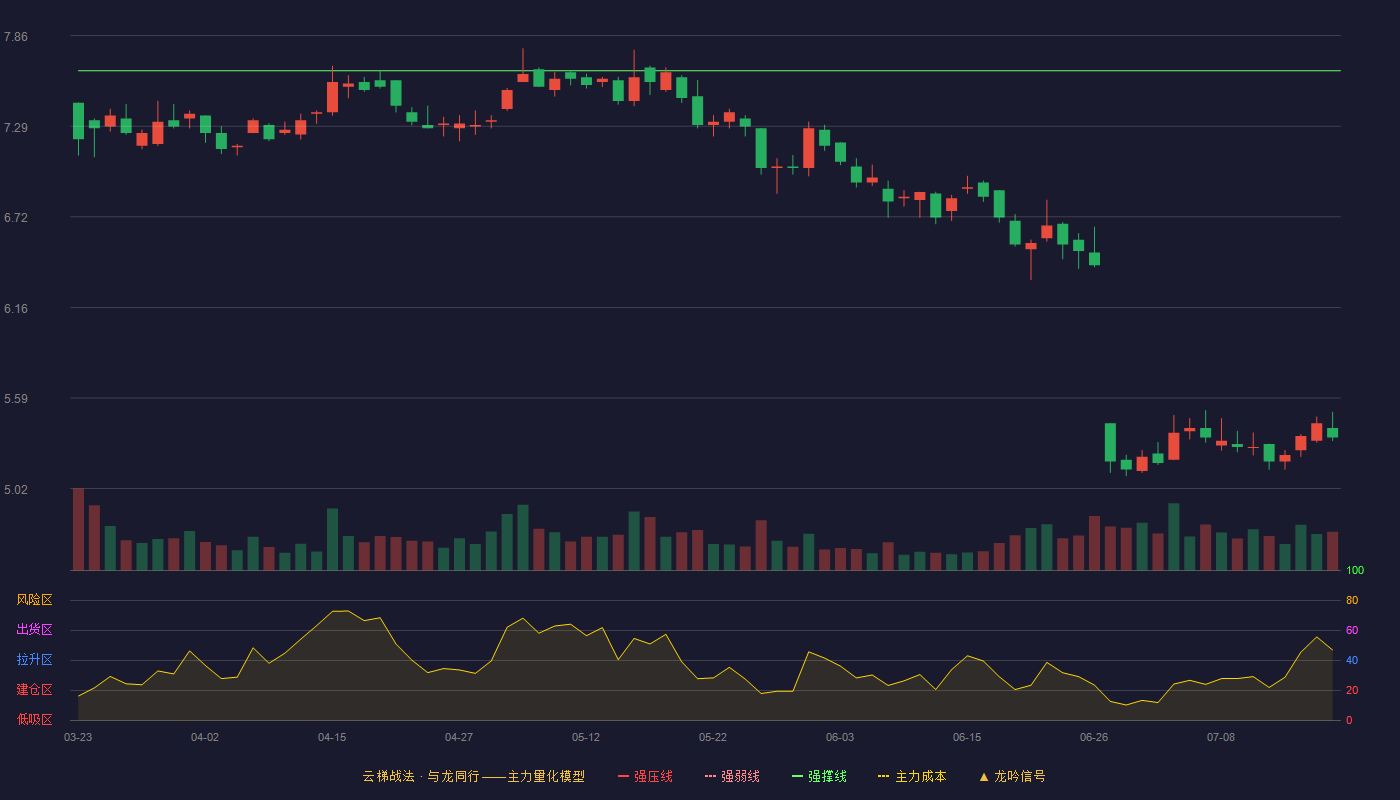Select the 建仓区 zone label
Screen dimensions: 1400x800
click(x=34, y=690)
